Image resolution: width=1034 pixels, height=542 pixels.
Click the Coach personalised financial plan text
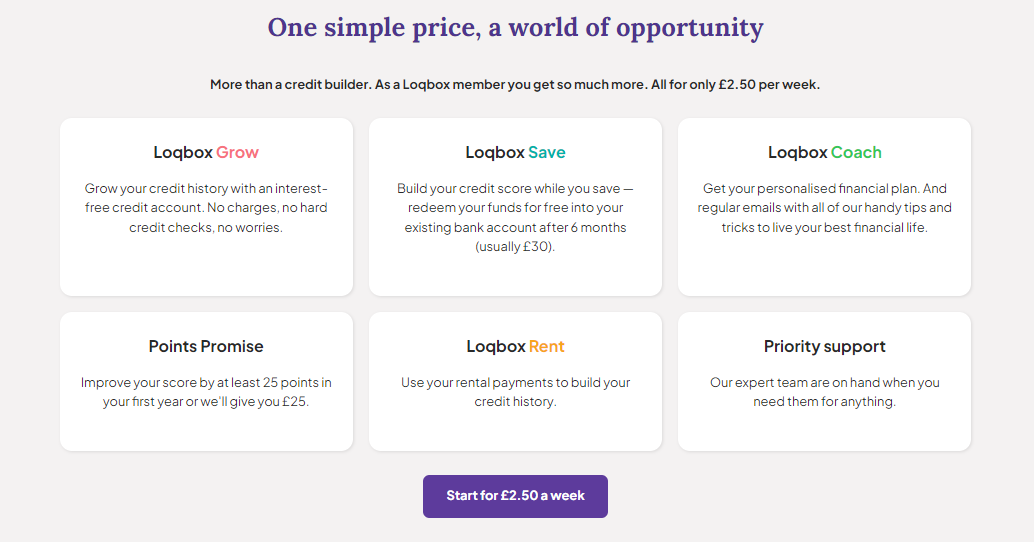824,208
